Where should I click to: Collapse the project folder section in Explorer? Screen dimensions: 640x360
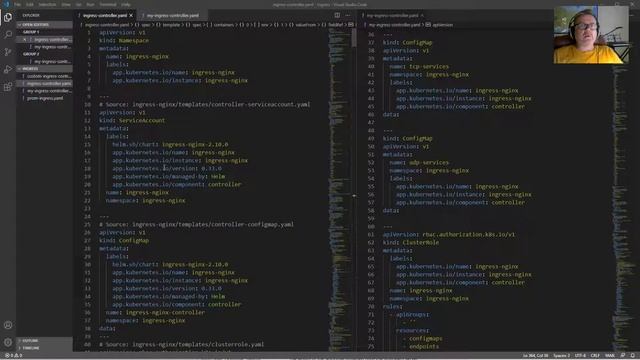click(44, 69)
